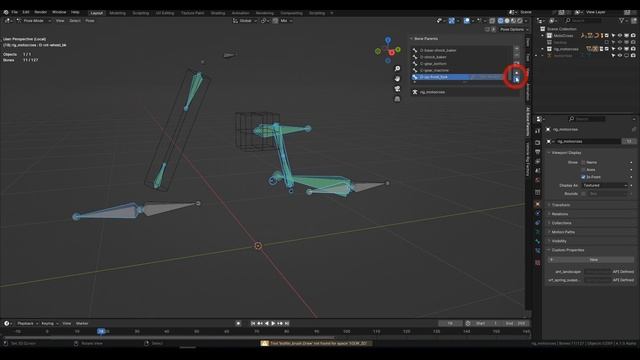
Task: Click the transform pivot point icon
Action: (x=264, y=20)
